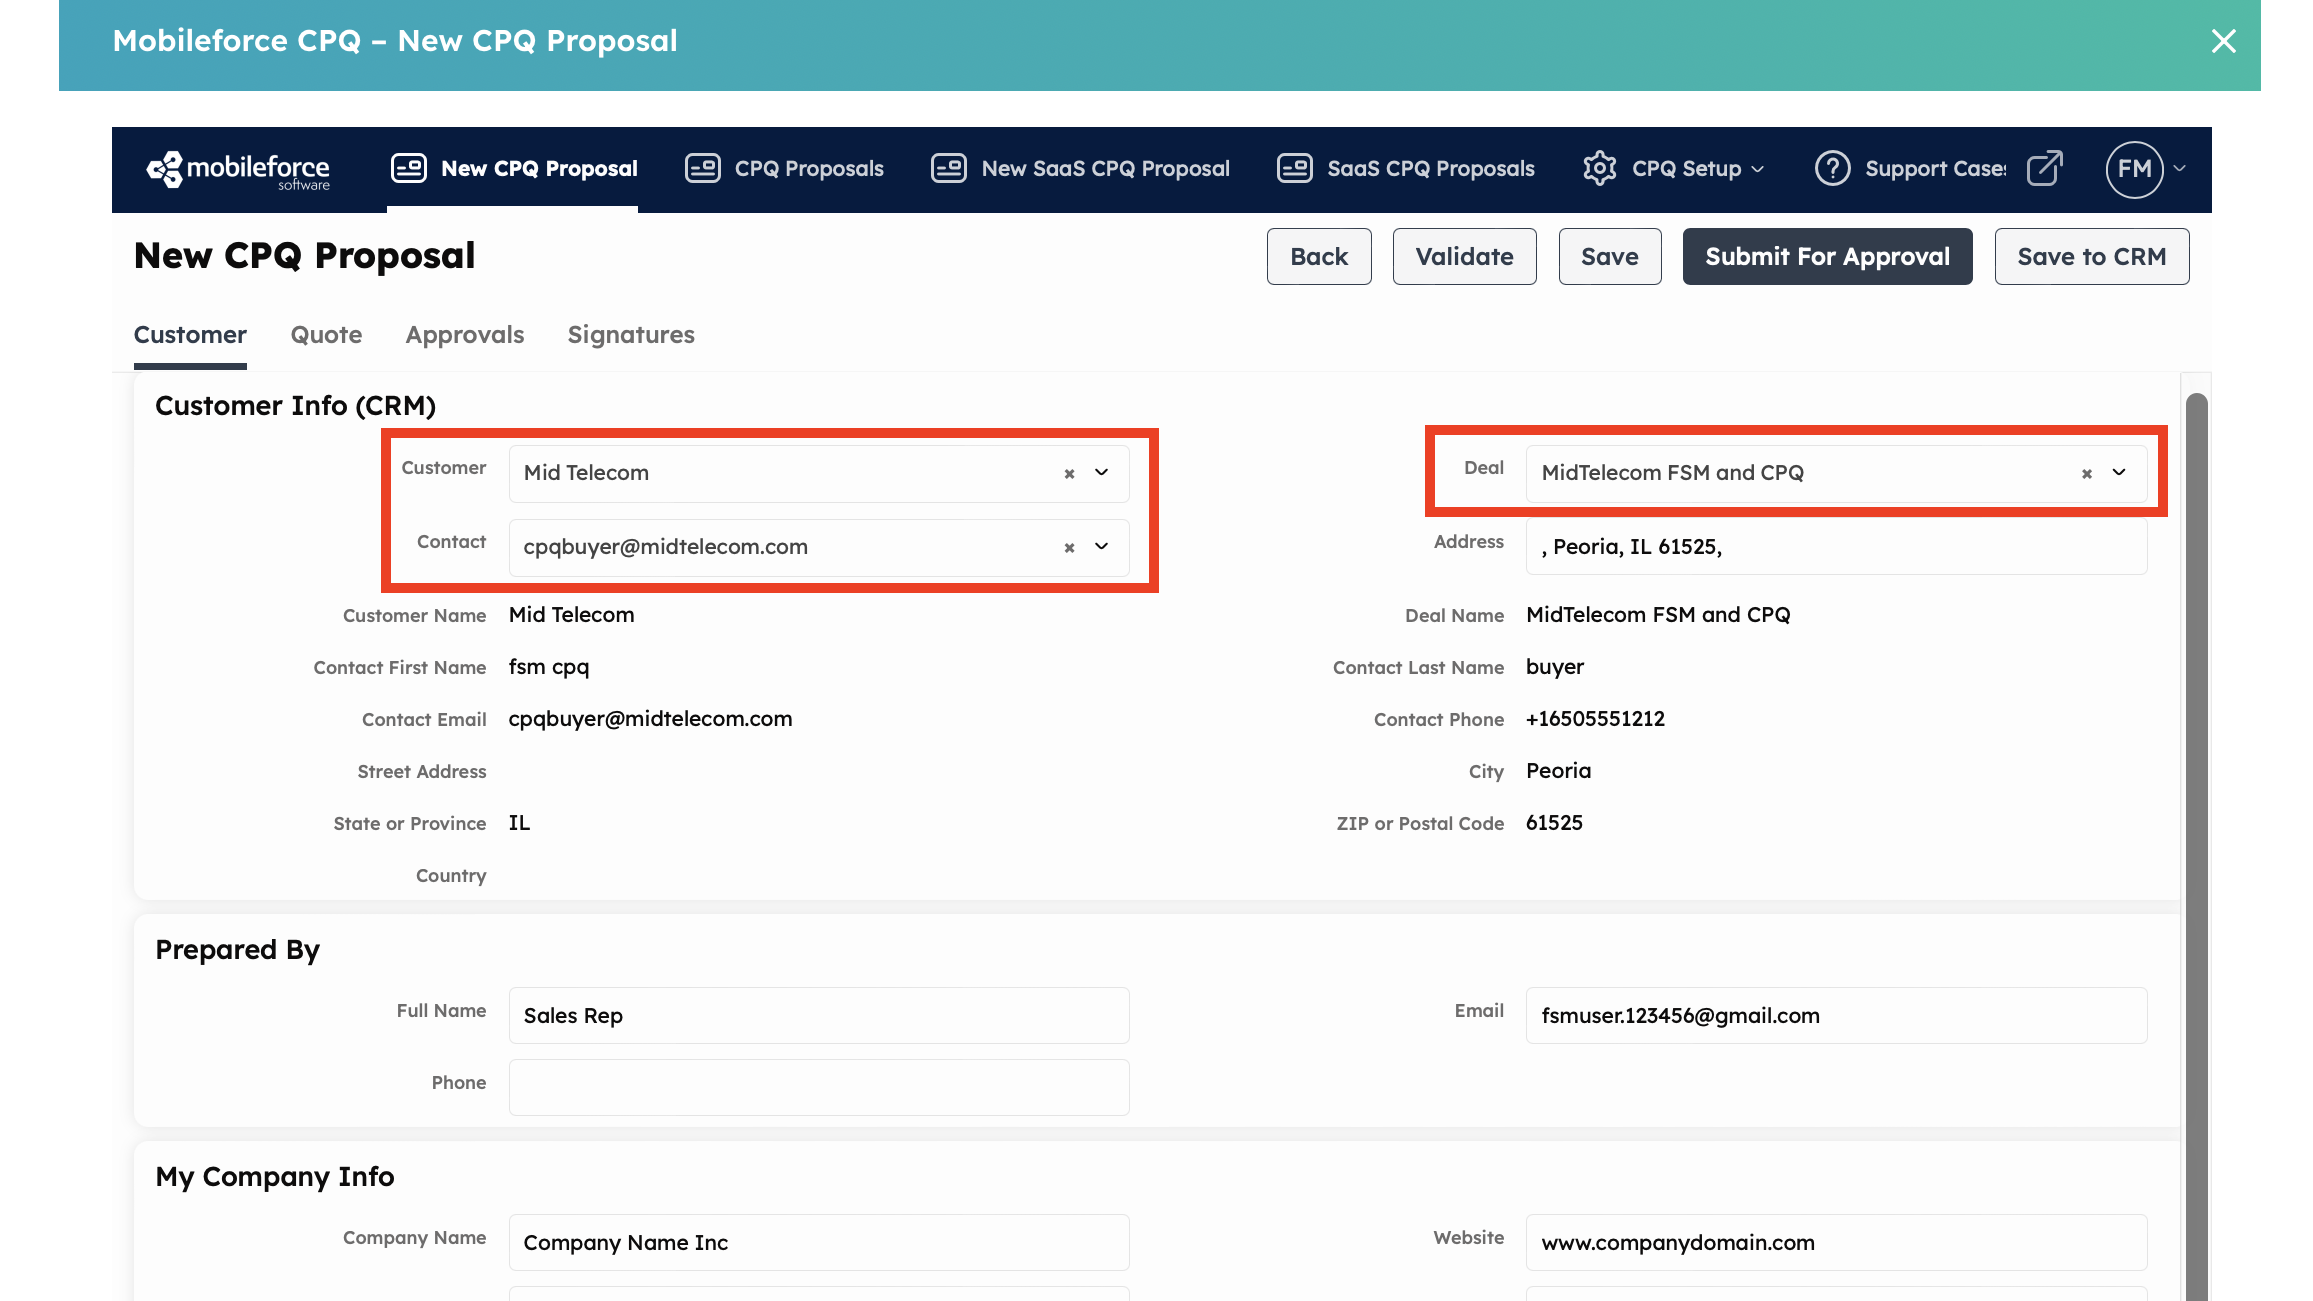Switch to the Quote tab
This screenshot has height=1301, width=2313.
[326, 335]
